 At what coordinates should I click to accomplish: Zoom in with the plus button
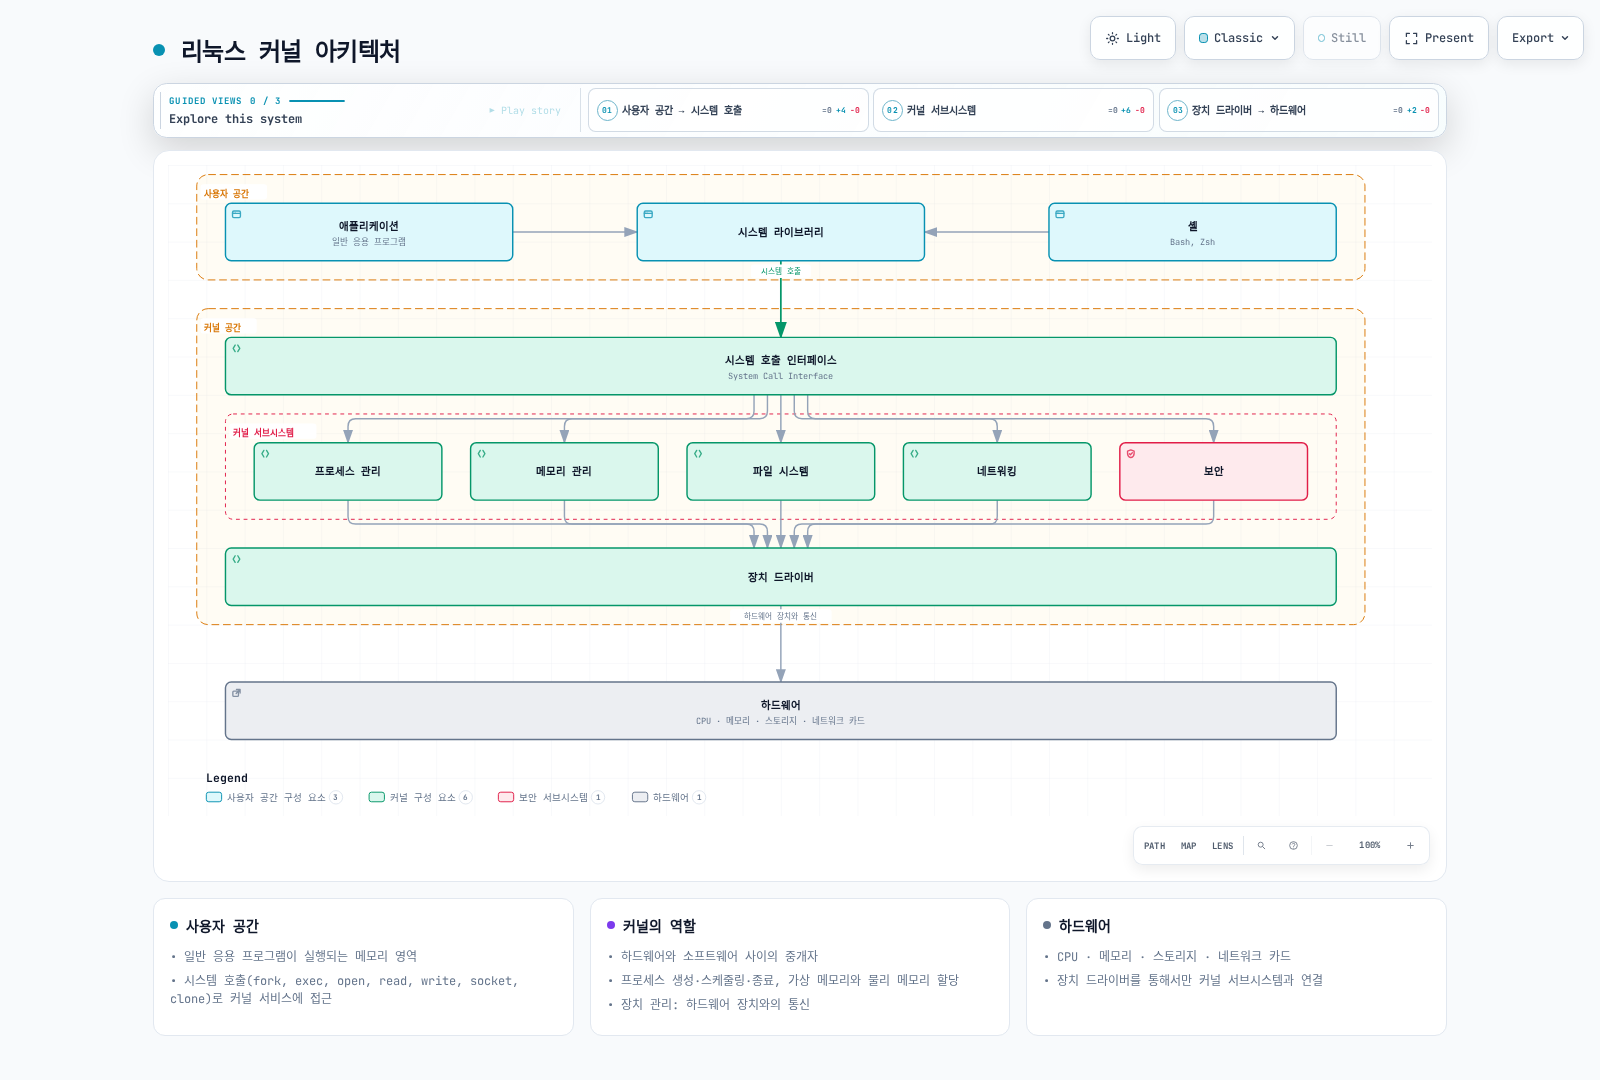pos(1411,846)
